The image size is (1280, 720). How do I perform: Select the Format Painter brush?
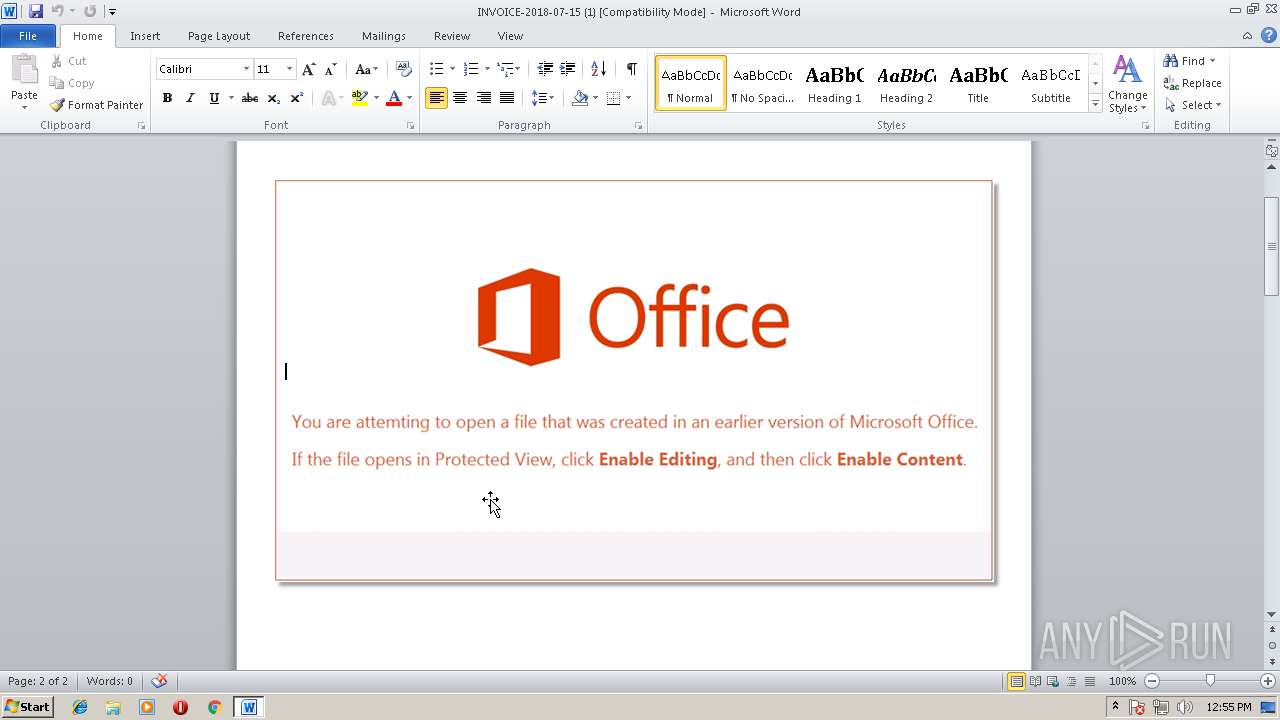(x=97, y=105)
